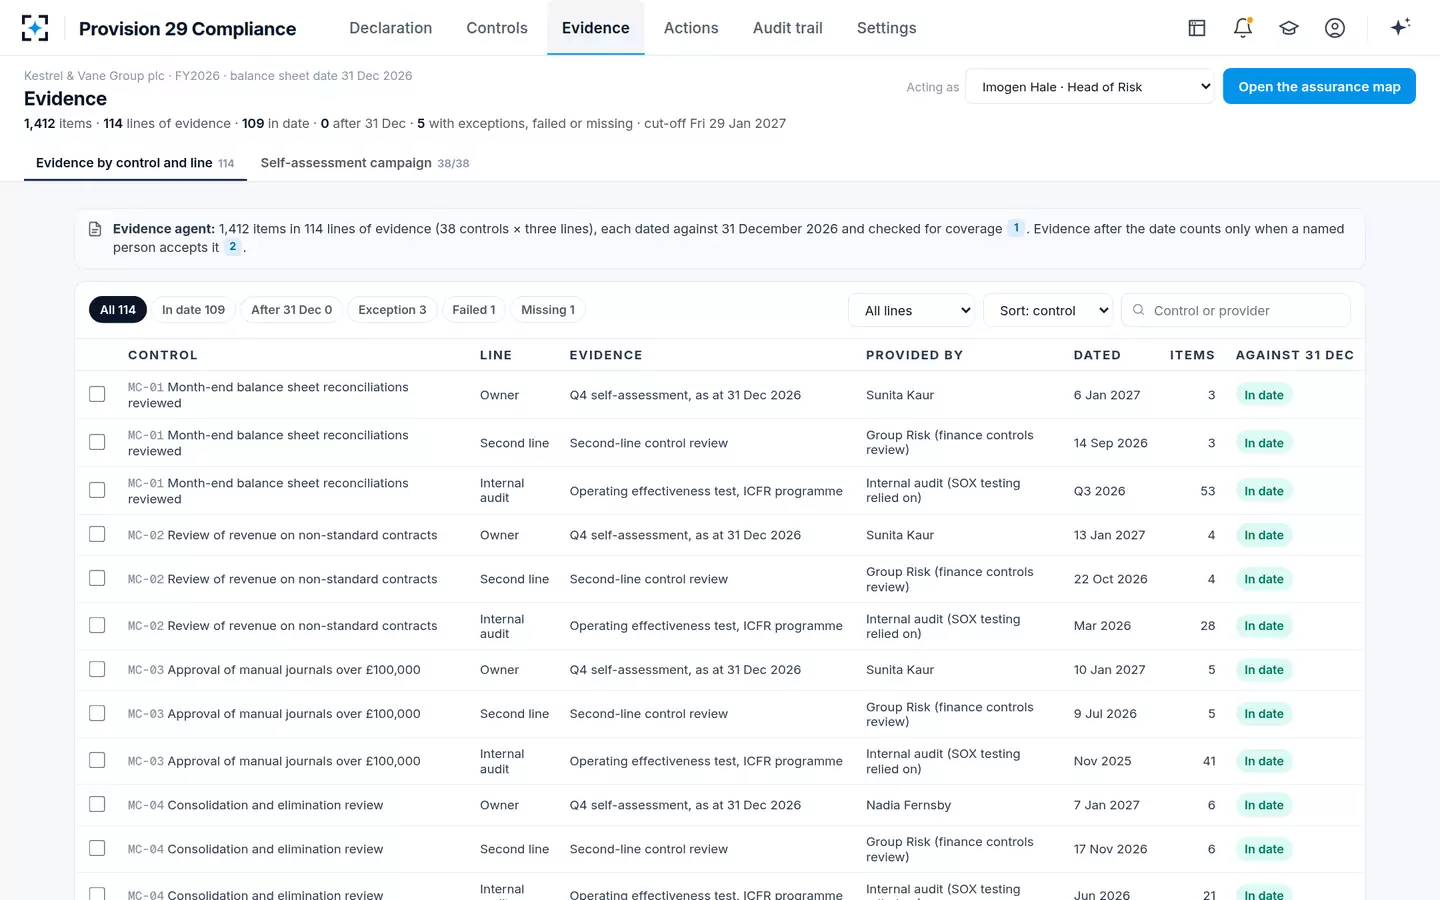Viewport: 1440px width, 900px height.
Task: Click the Provision 29 Compliance logo icon
Action: (x=35, y=28)
